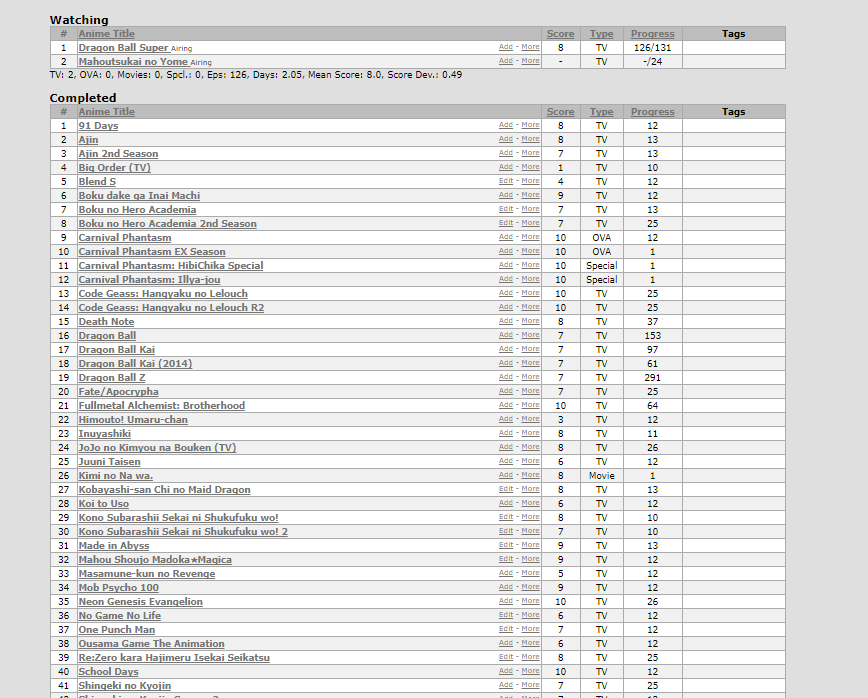Click Edit for Boku no Hero Academia 2nd Season
Image resolution: width=868 pixels, height=698 pixels.
point(505,223)
